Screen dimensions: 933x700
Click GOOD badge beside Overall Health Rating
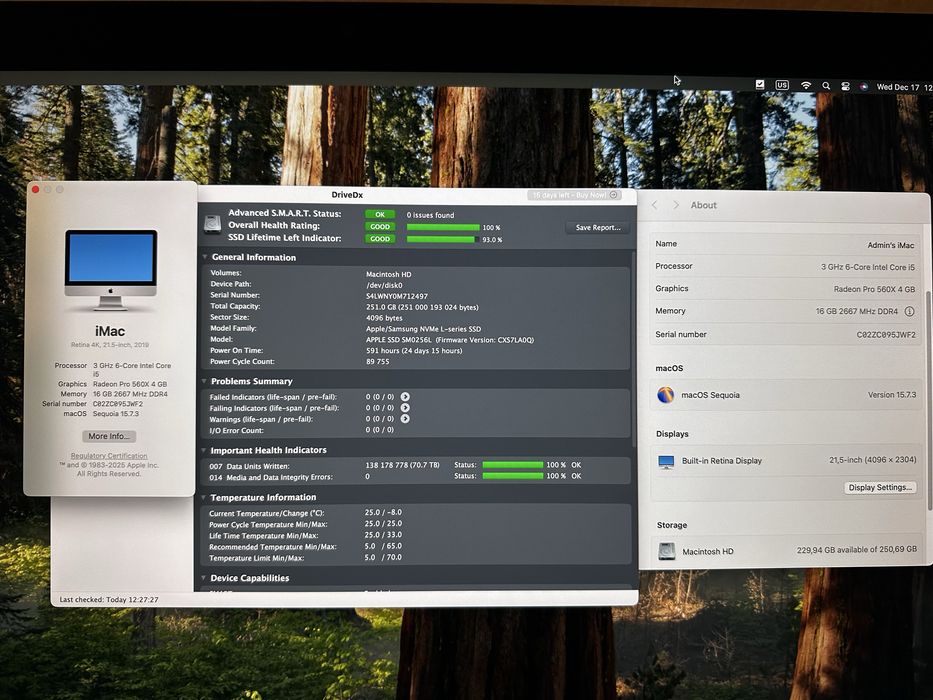380,227
